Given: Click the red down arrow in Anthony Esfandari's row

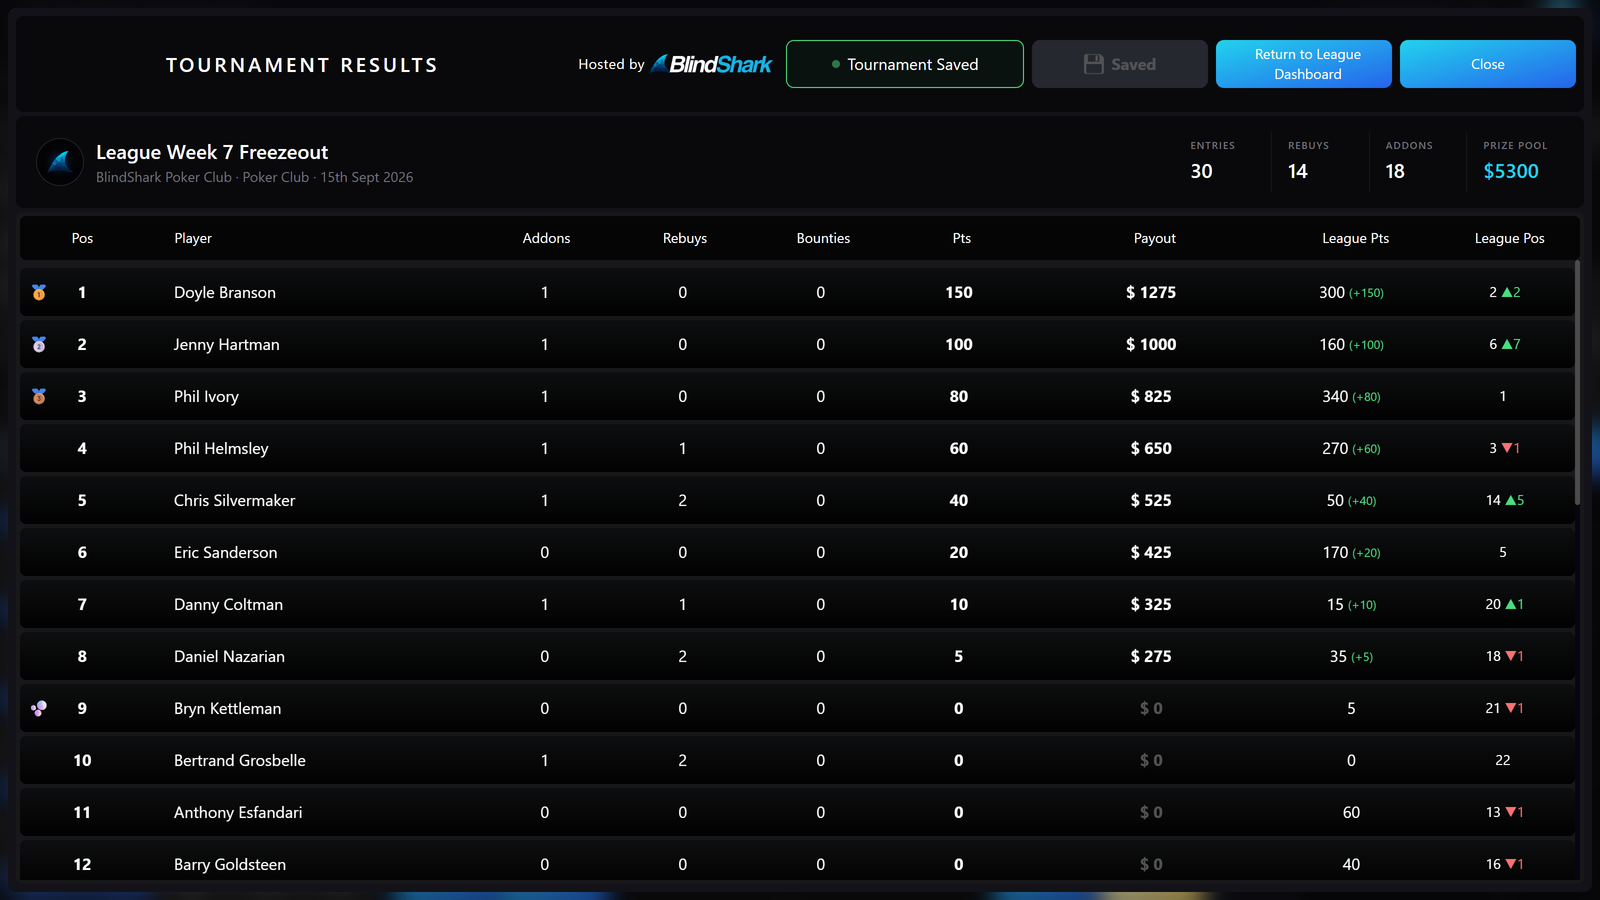Looking at the screenshot, I should 1511,812.
